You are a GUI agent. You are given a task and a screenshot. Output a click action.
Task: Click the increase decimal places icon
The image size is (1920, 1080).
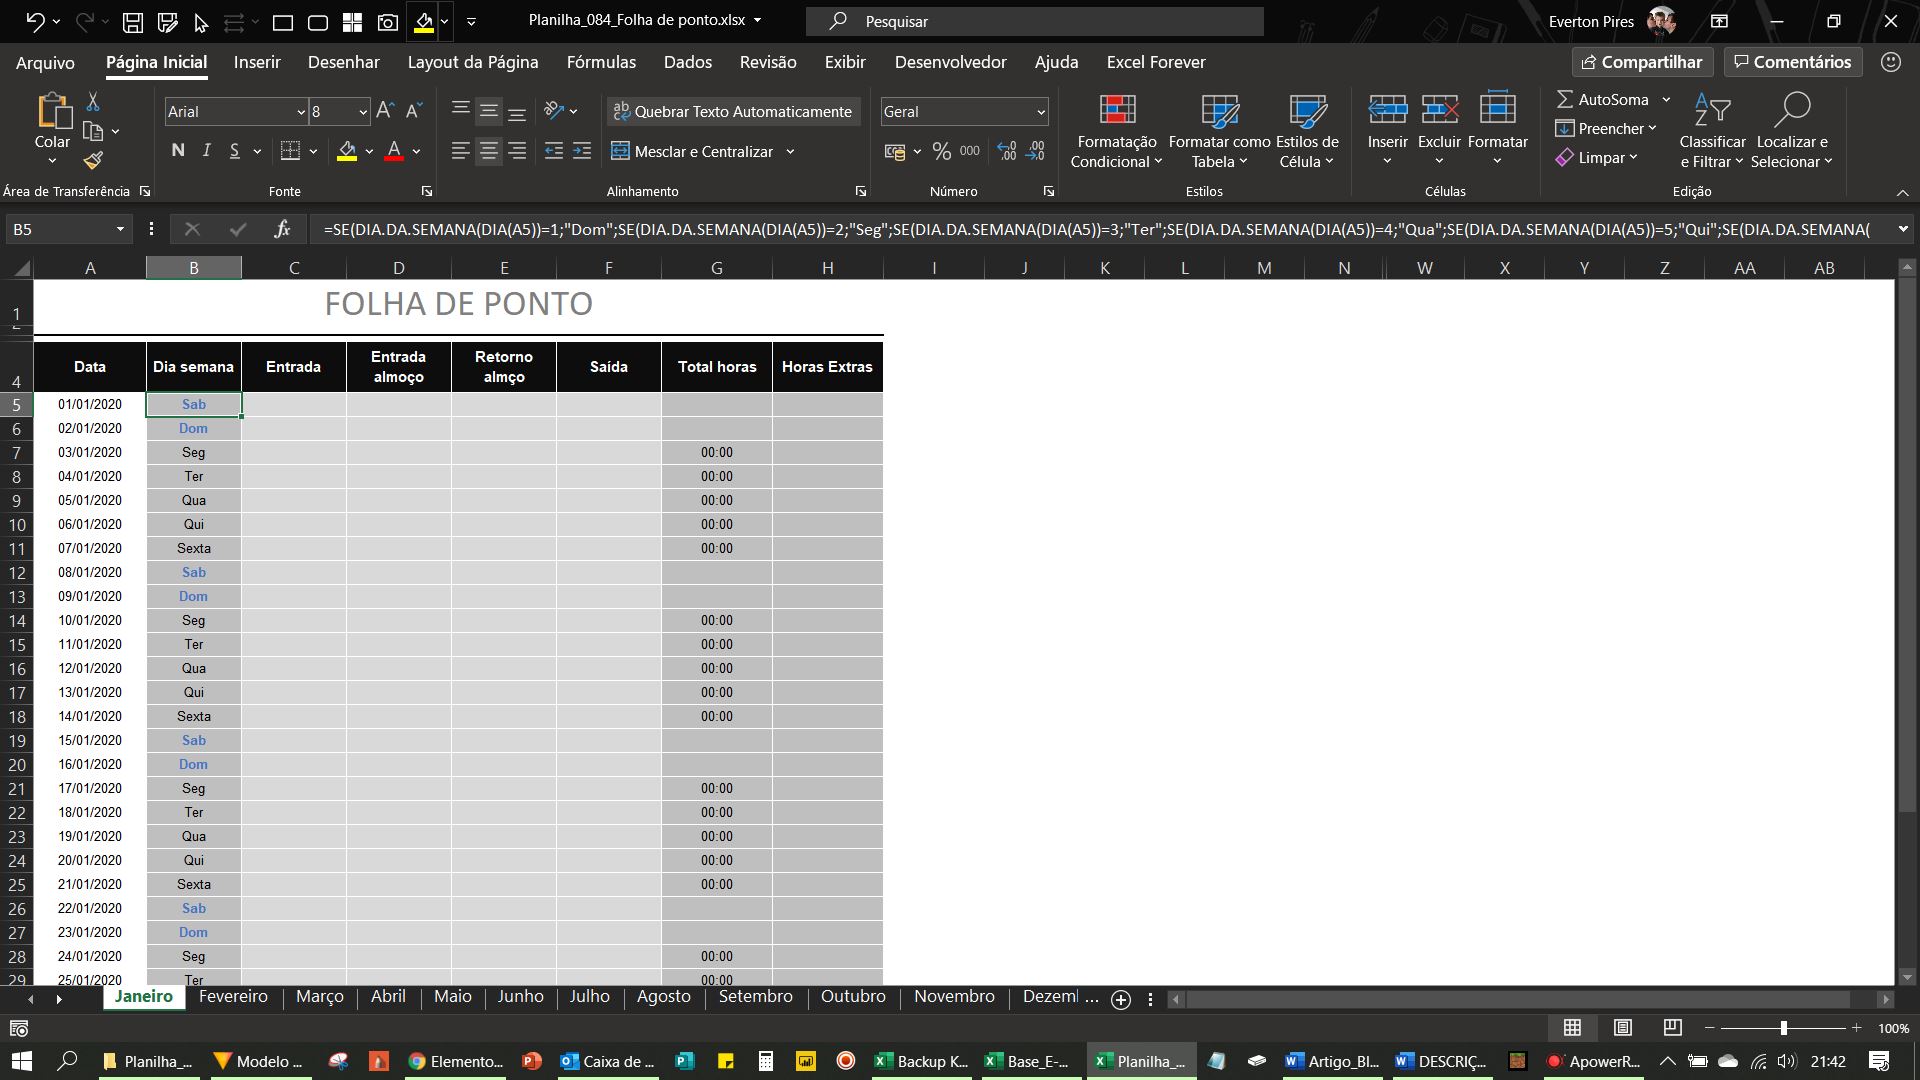click(1007, 151)
